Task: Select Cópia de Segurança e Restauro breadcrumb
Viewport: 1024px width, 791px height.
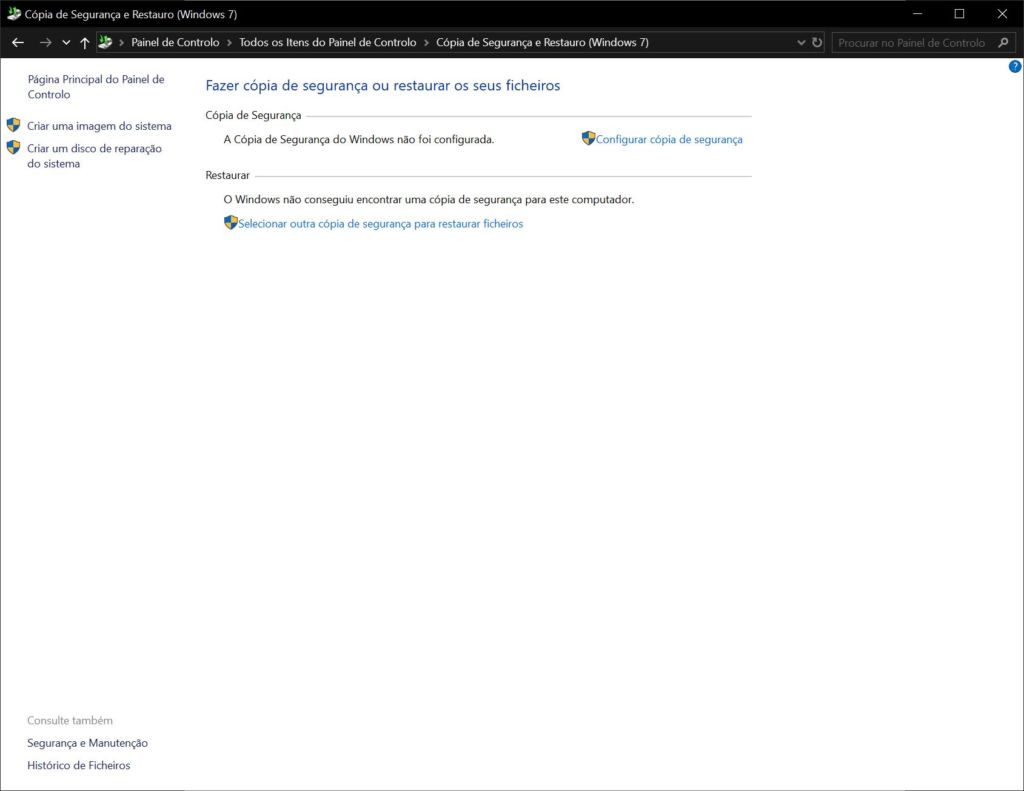Action: pos(542,42)
